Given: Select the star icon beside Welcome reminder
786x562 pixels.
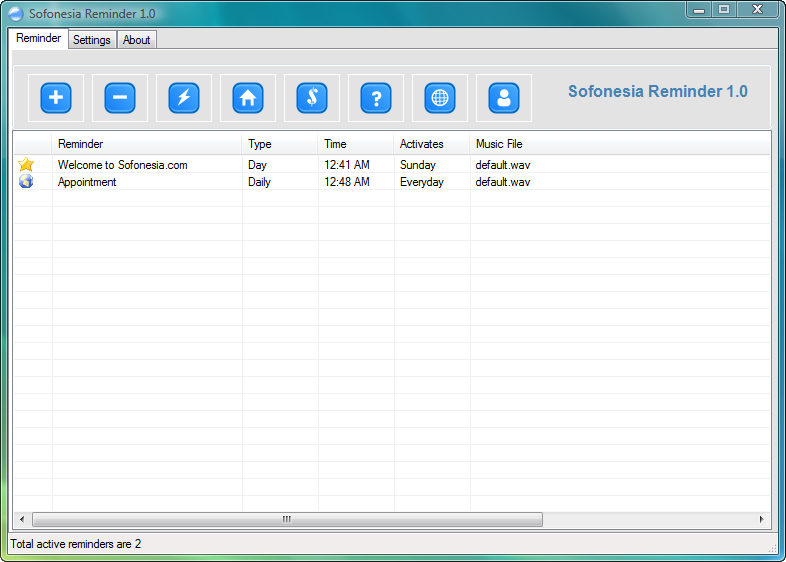Looking at the screenshot, I should [x=26, y=165].
